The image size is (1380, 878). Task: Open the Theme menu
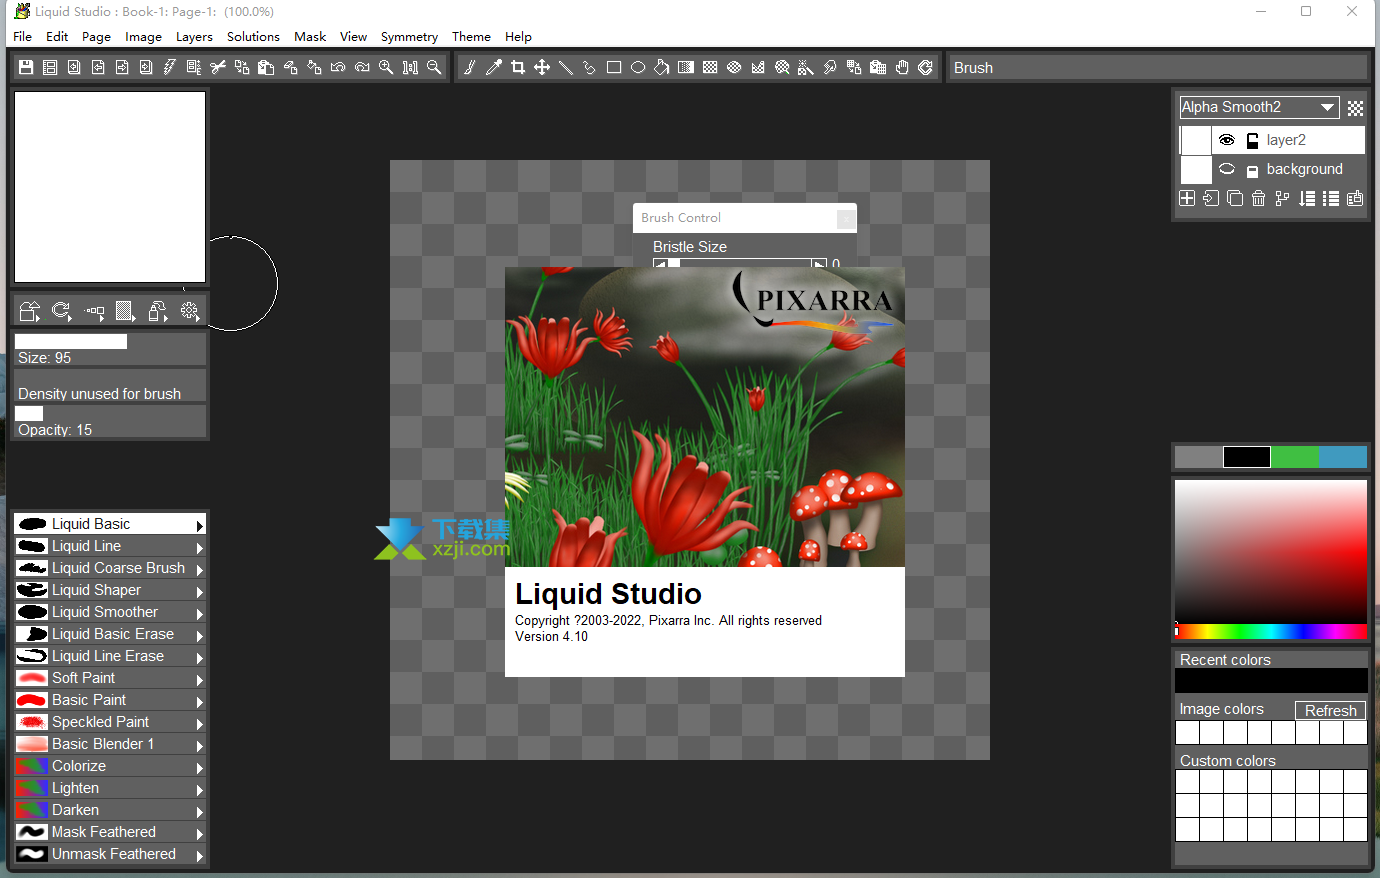click(x=471, y=36)
